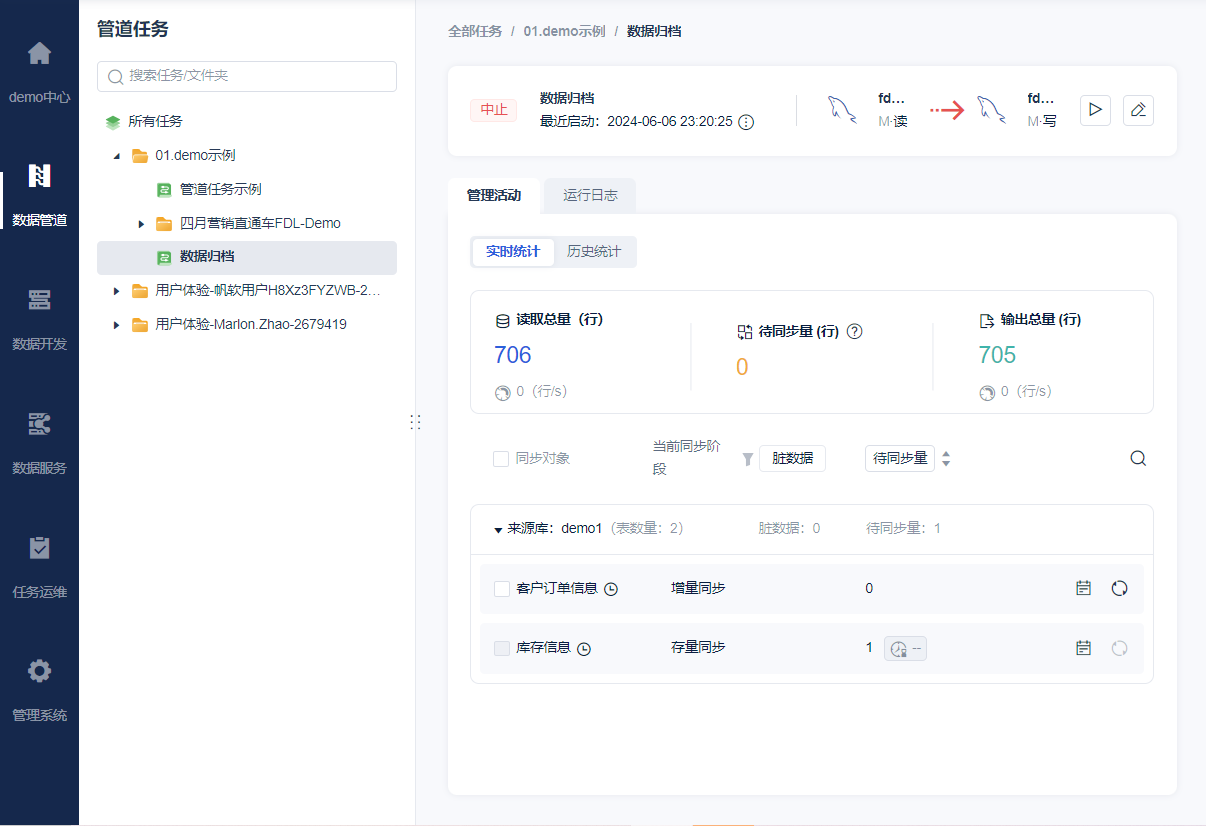
Task: Expand the 用户体验-帆软用户H8Xz3FYZWB folder
Action: click(x=117, y=291)
